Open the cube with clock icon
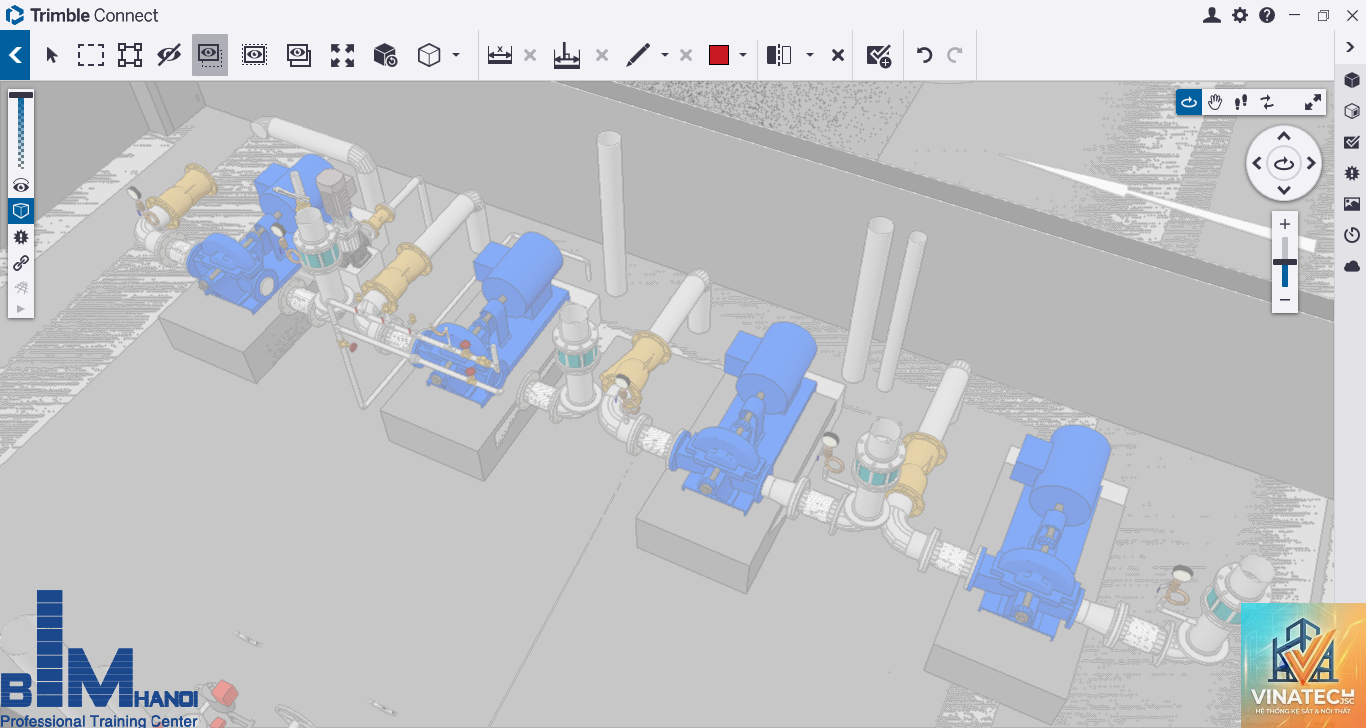 coord(385,56)
